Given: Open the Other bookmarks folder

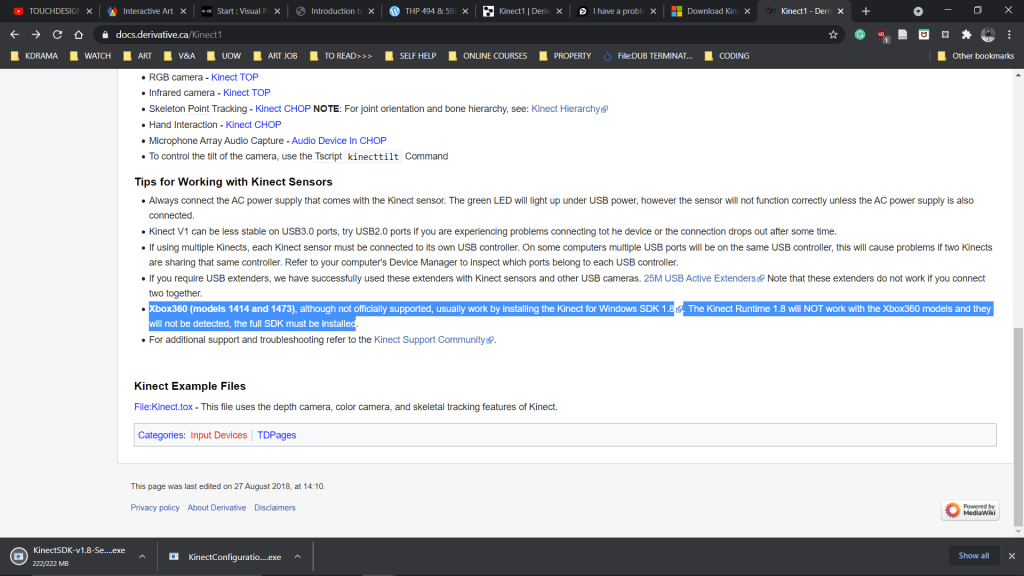Looking at the screenshot, I should pyautogui.click(x=975, y=56).
